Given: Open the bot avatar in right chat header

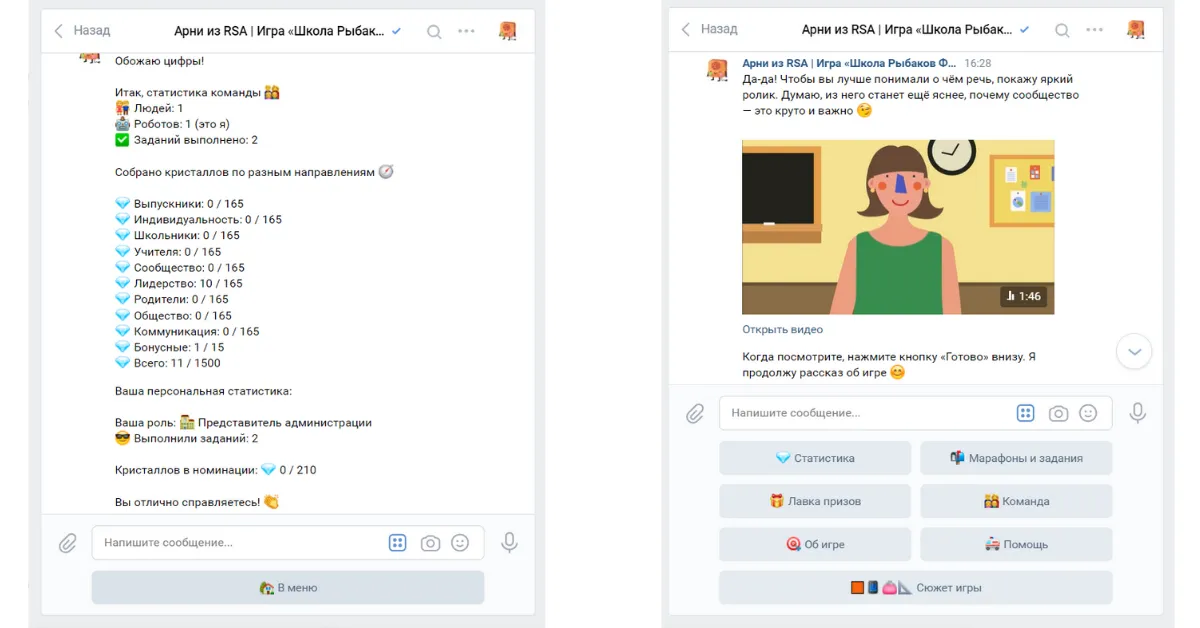Looking at the screenshot, I should pyautogui.click(x=1135, y=30).
